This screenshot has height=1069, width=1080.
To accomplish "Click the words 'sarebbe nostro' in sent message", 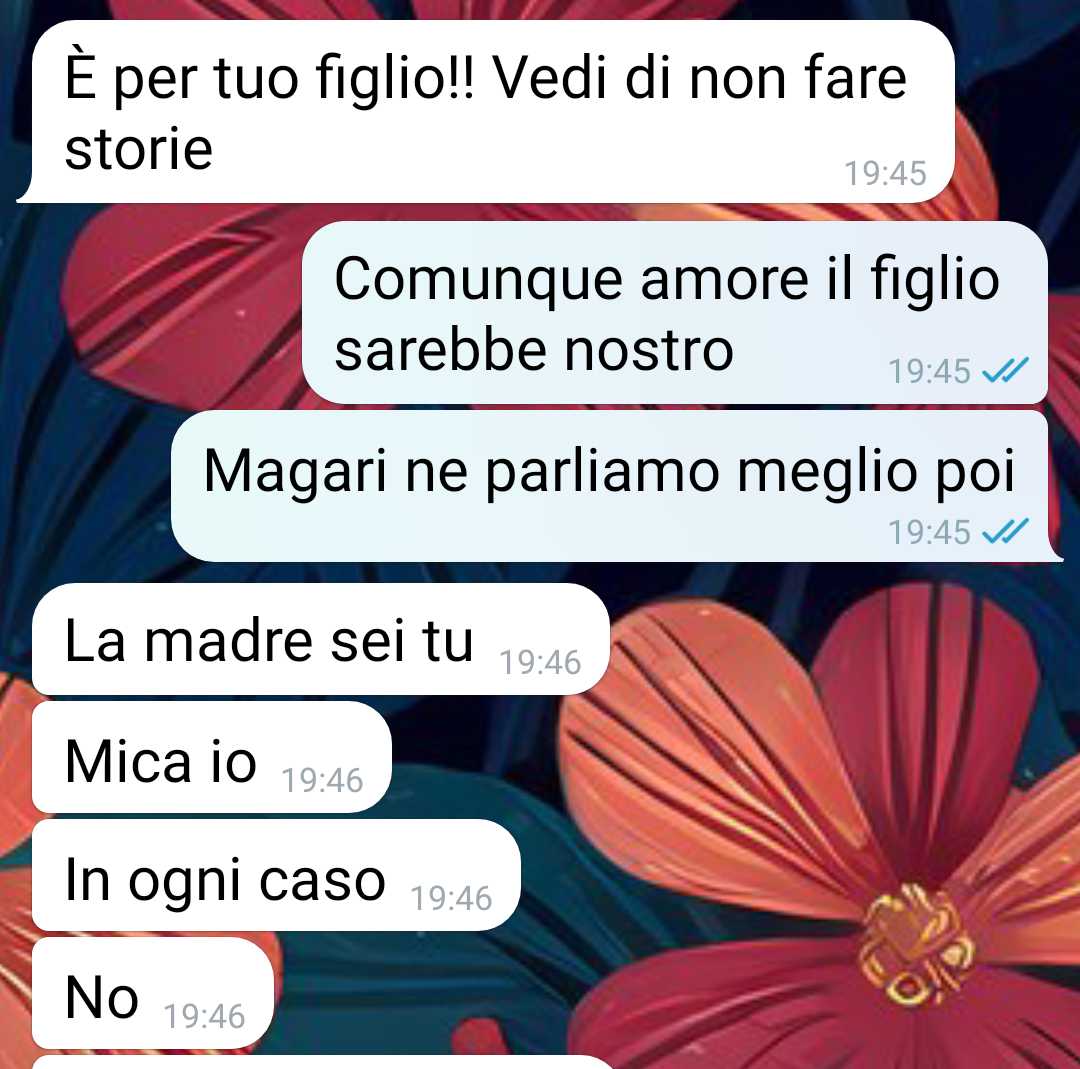I will tap(534, 351).
